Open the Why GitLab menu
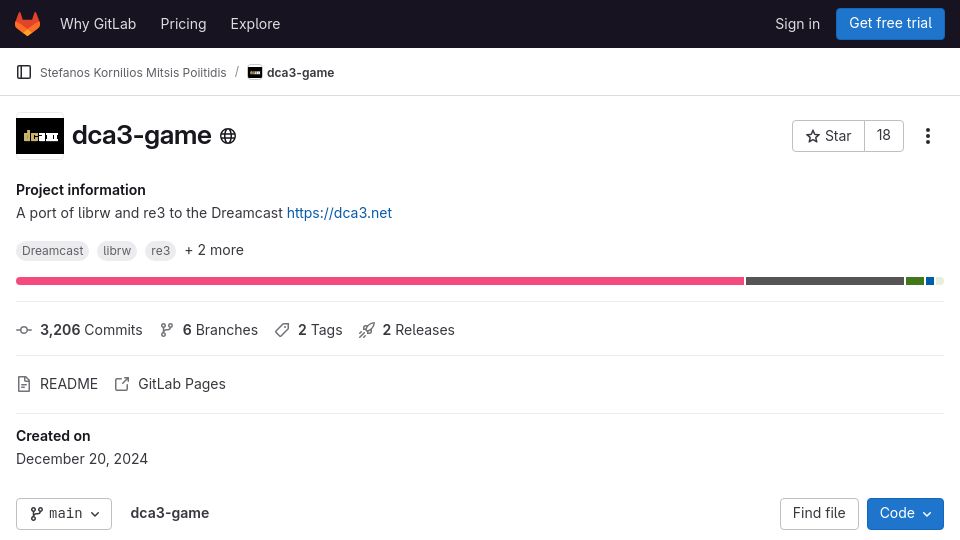Viewport: 960px width, 540px height. [x=98, y=24]
